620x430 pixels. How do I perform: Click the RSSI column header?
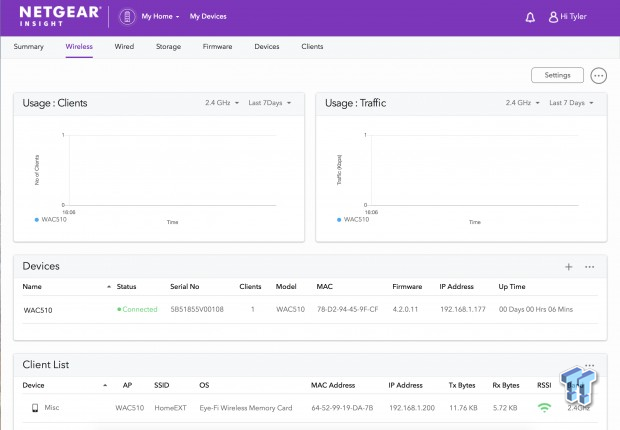[x=544, y=385]
